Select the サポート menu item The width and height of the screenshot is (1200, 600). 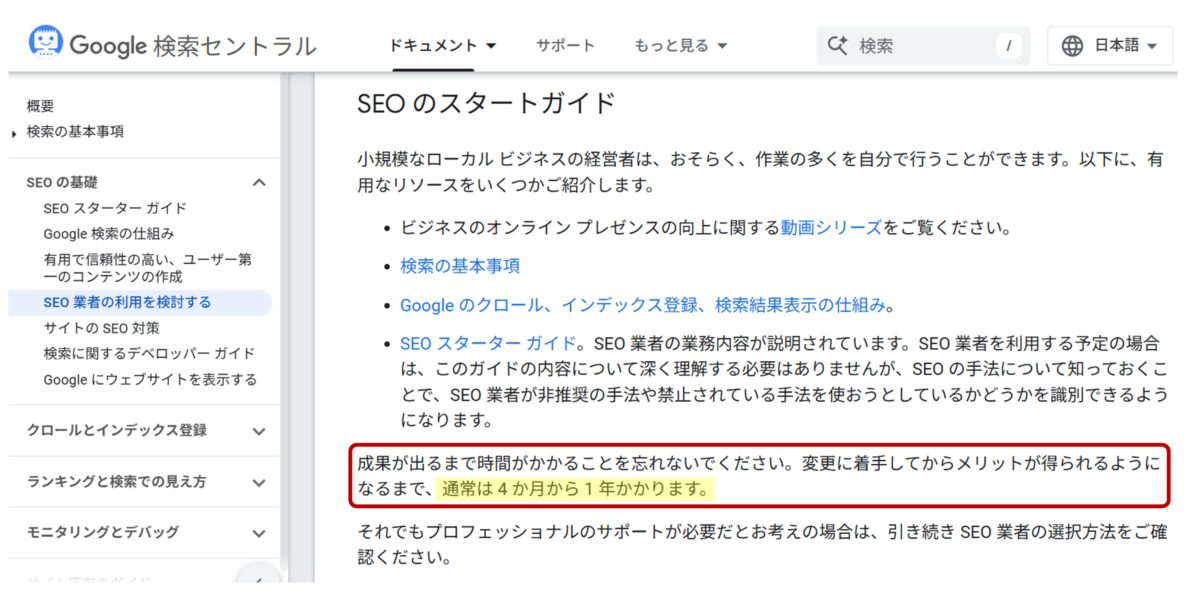pos(566,45)
